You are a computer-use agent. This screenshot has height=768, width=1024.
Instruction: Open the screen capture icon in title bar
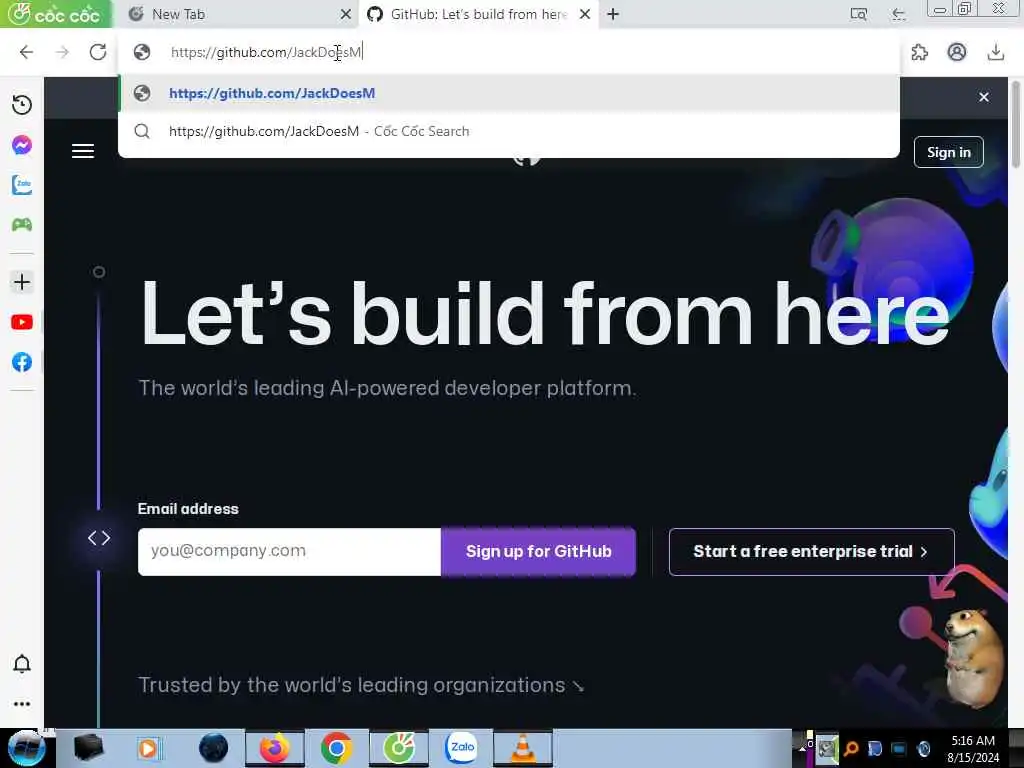858,14
